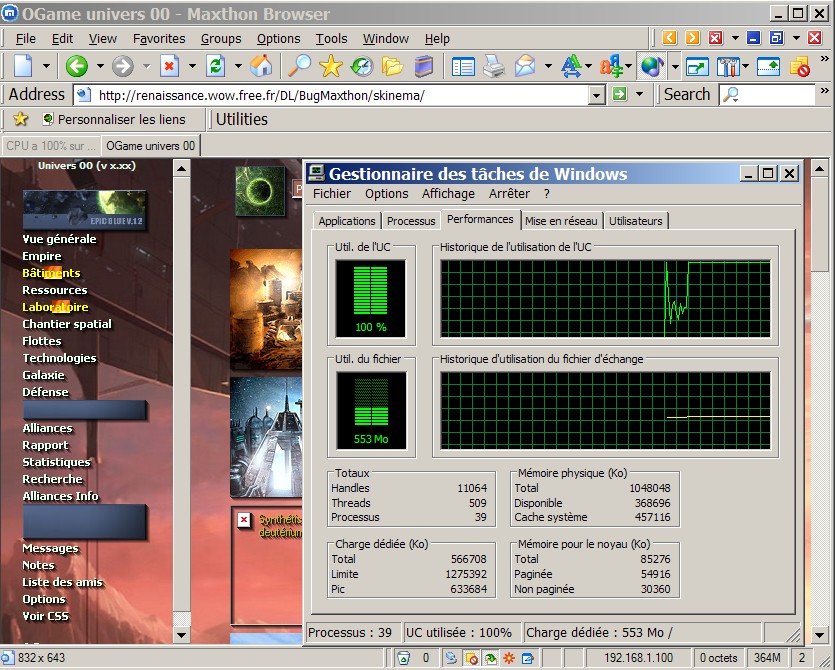Open Favorites with the yellow star toolbar icon

tap(331, 67)
